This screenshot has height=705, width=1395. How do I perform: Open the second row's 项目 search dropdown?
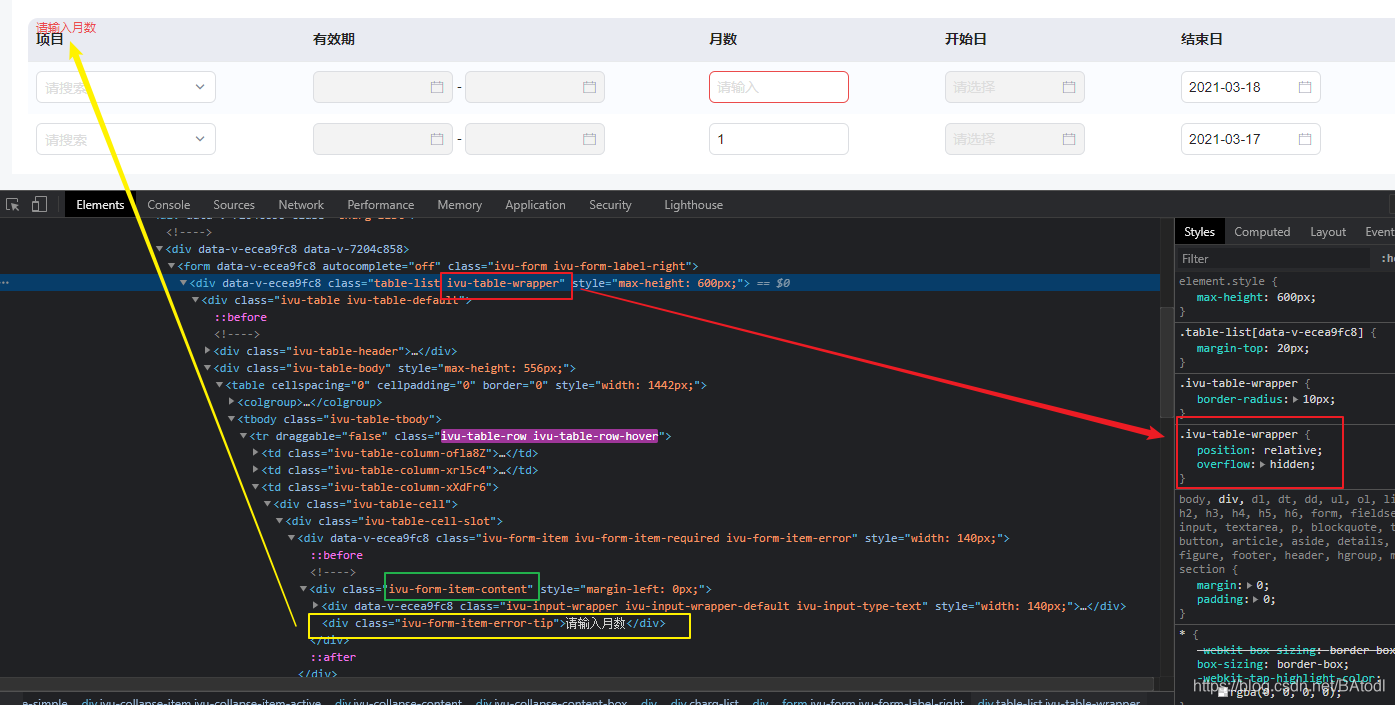(x=126, y=139)
